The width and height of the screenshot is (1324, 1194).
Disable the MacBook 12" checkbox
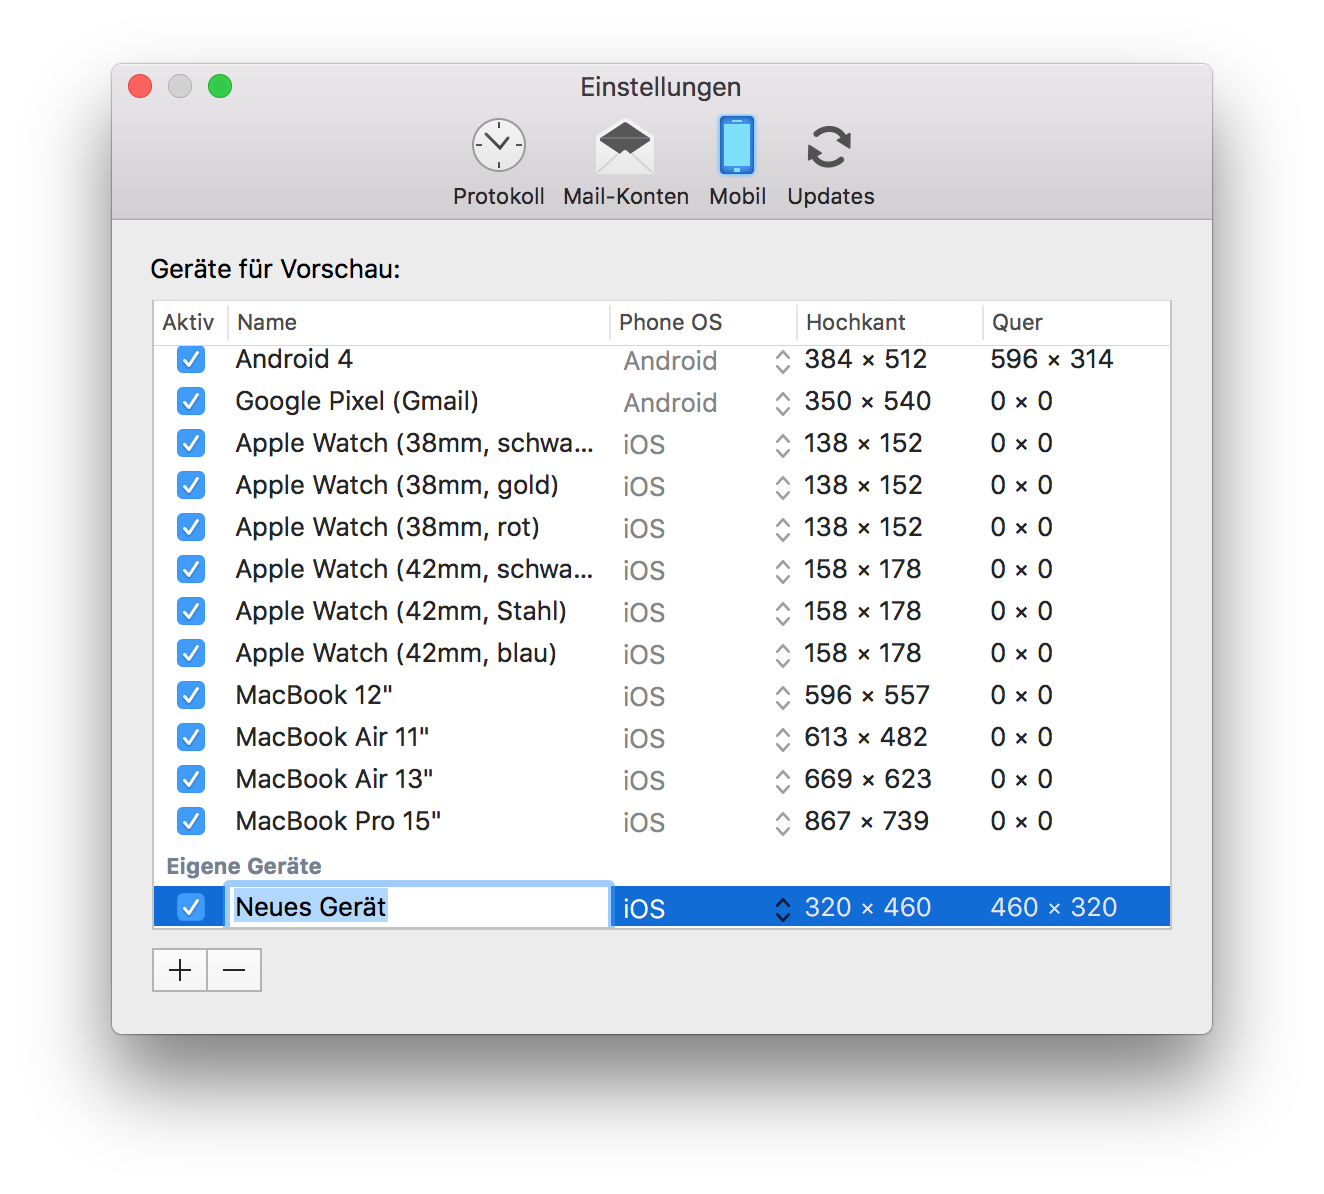pyautogui.click(x=191, y=695)
